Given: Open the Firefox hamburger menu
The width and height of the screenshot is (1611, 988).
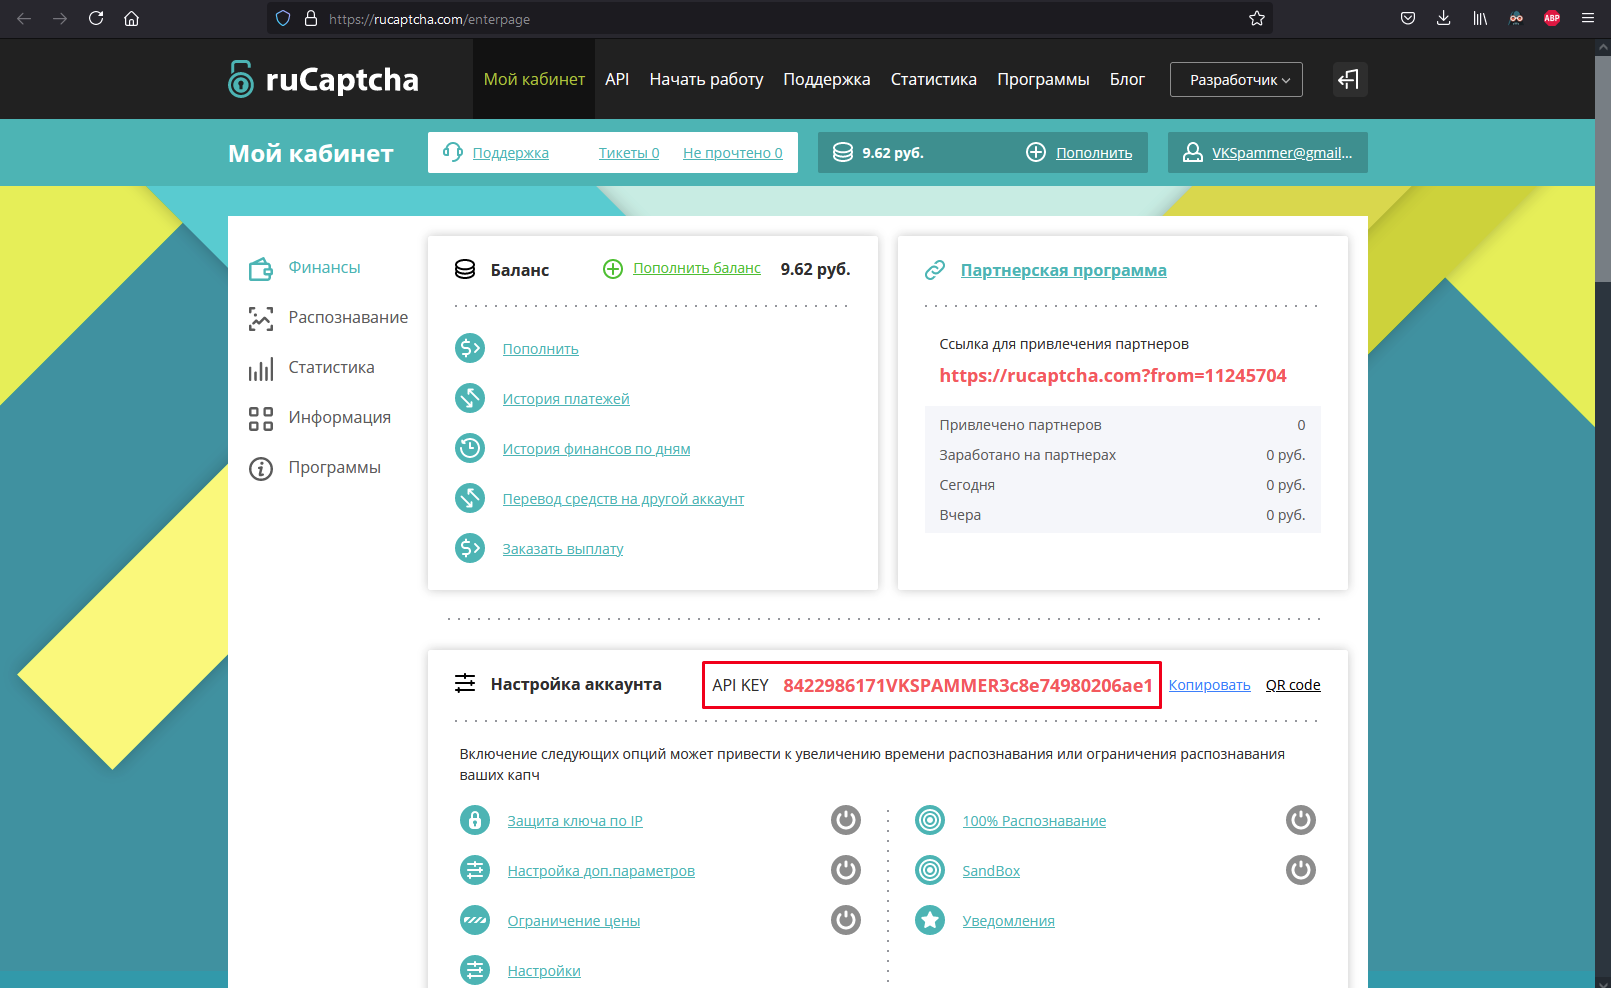Looking at the screenshot, I should [x=1587, y=18].
